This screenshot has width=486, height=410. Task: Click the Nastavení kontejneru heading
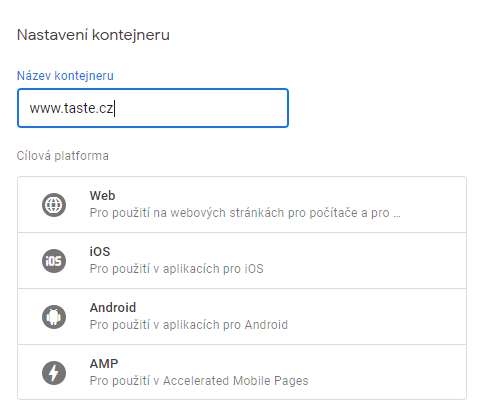coord(93,35)
